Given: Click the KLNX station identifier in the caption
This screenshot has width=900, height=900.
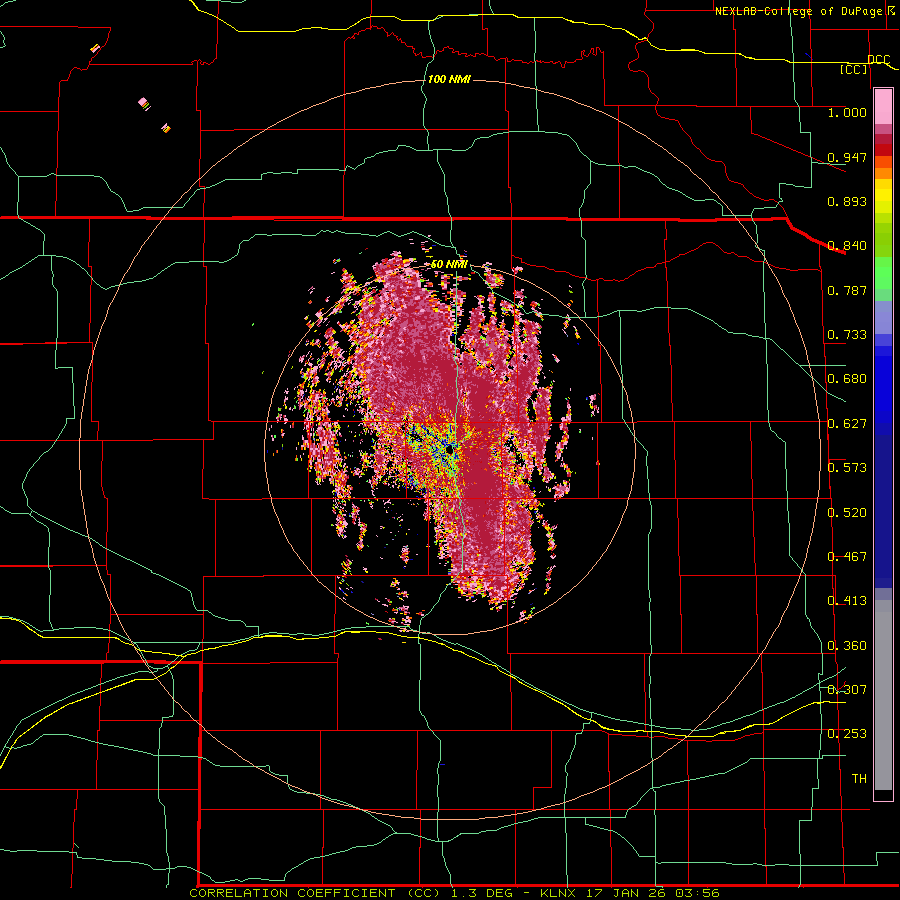Looking at the screenshot, I should pyautogui.click(x=560, y=893).
